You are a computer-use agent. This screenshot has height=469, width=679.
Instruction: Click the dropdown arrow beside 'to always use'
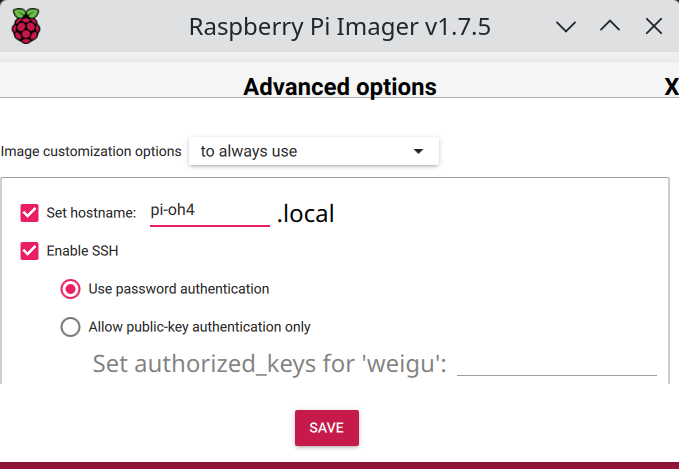418,151
